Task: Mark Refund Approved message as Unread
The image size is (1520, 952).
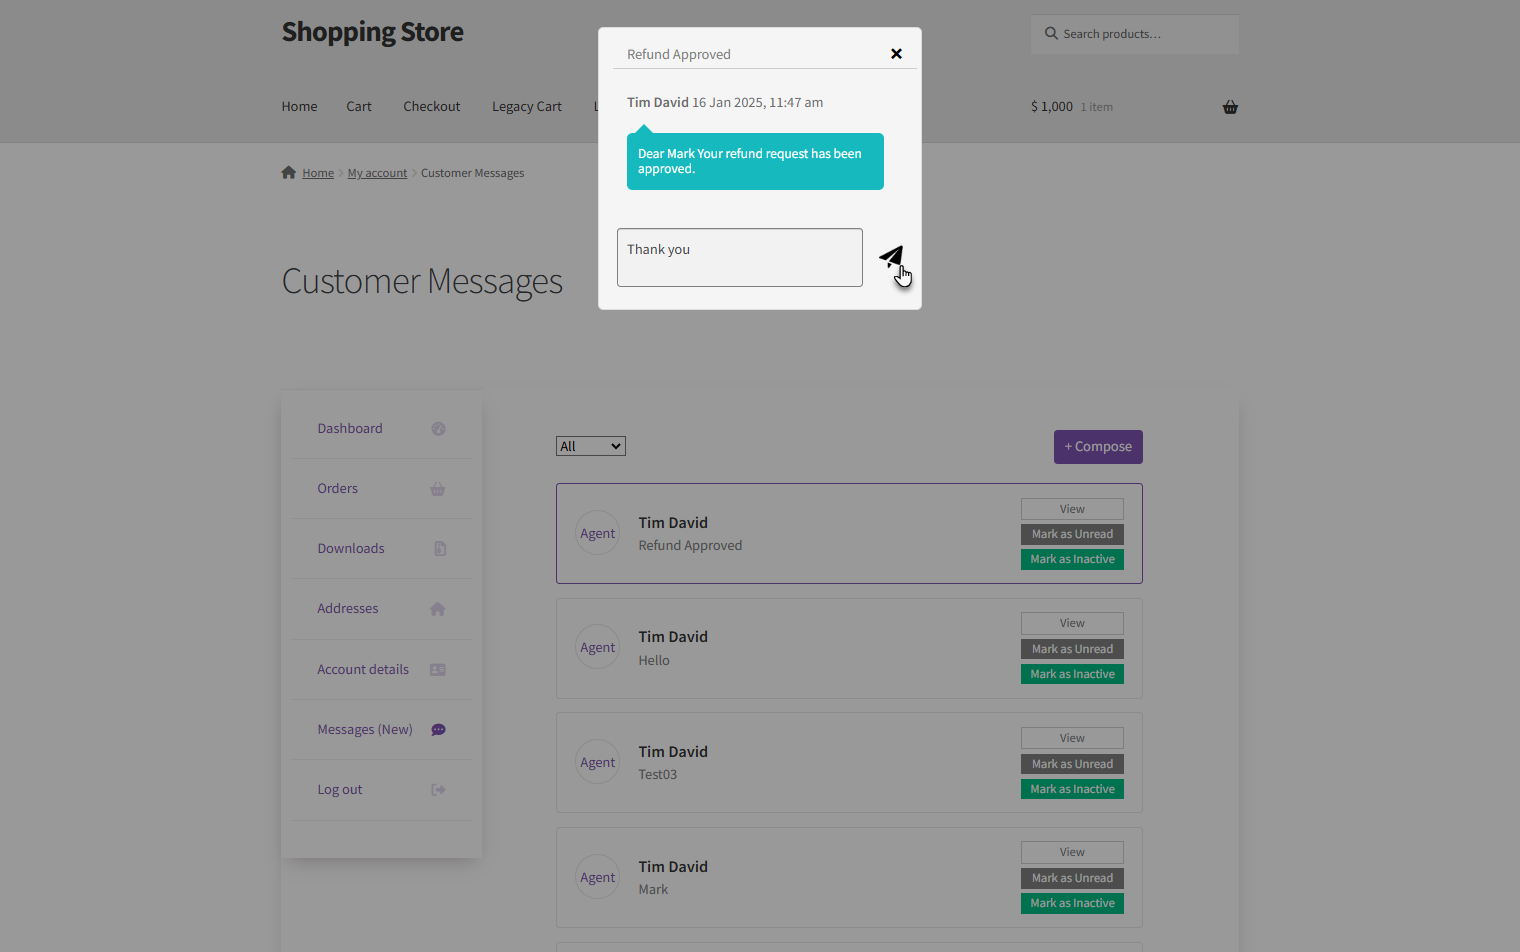Action: 1072,534
